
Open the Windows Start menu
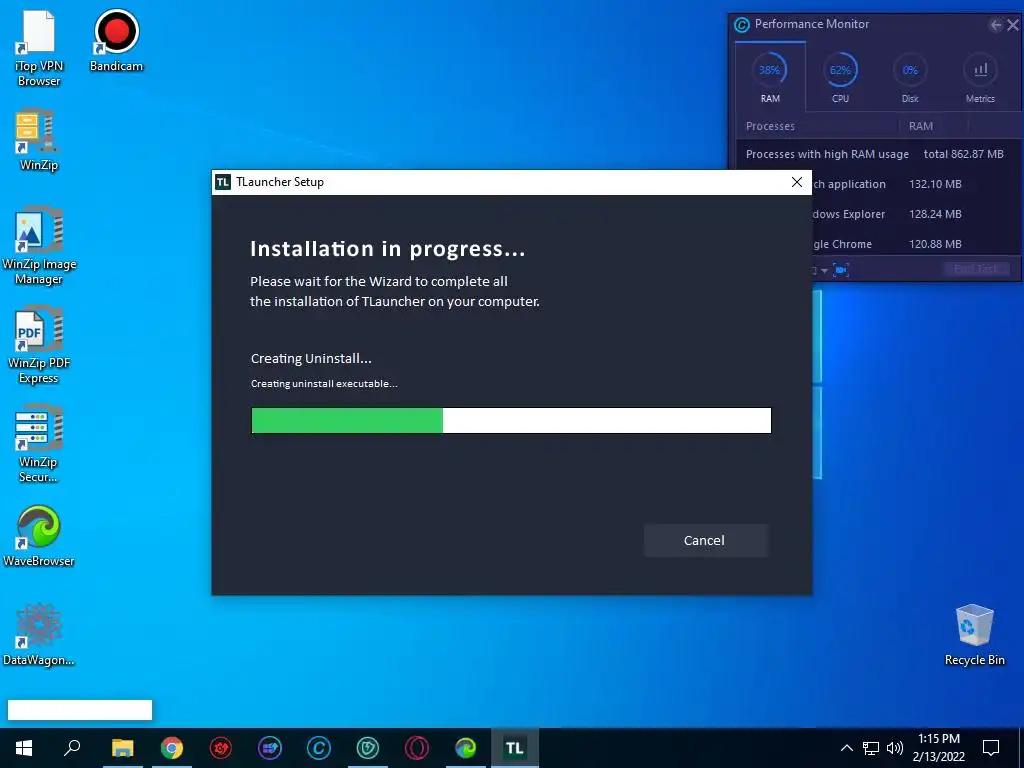tap(24, 748)
